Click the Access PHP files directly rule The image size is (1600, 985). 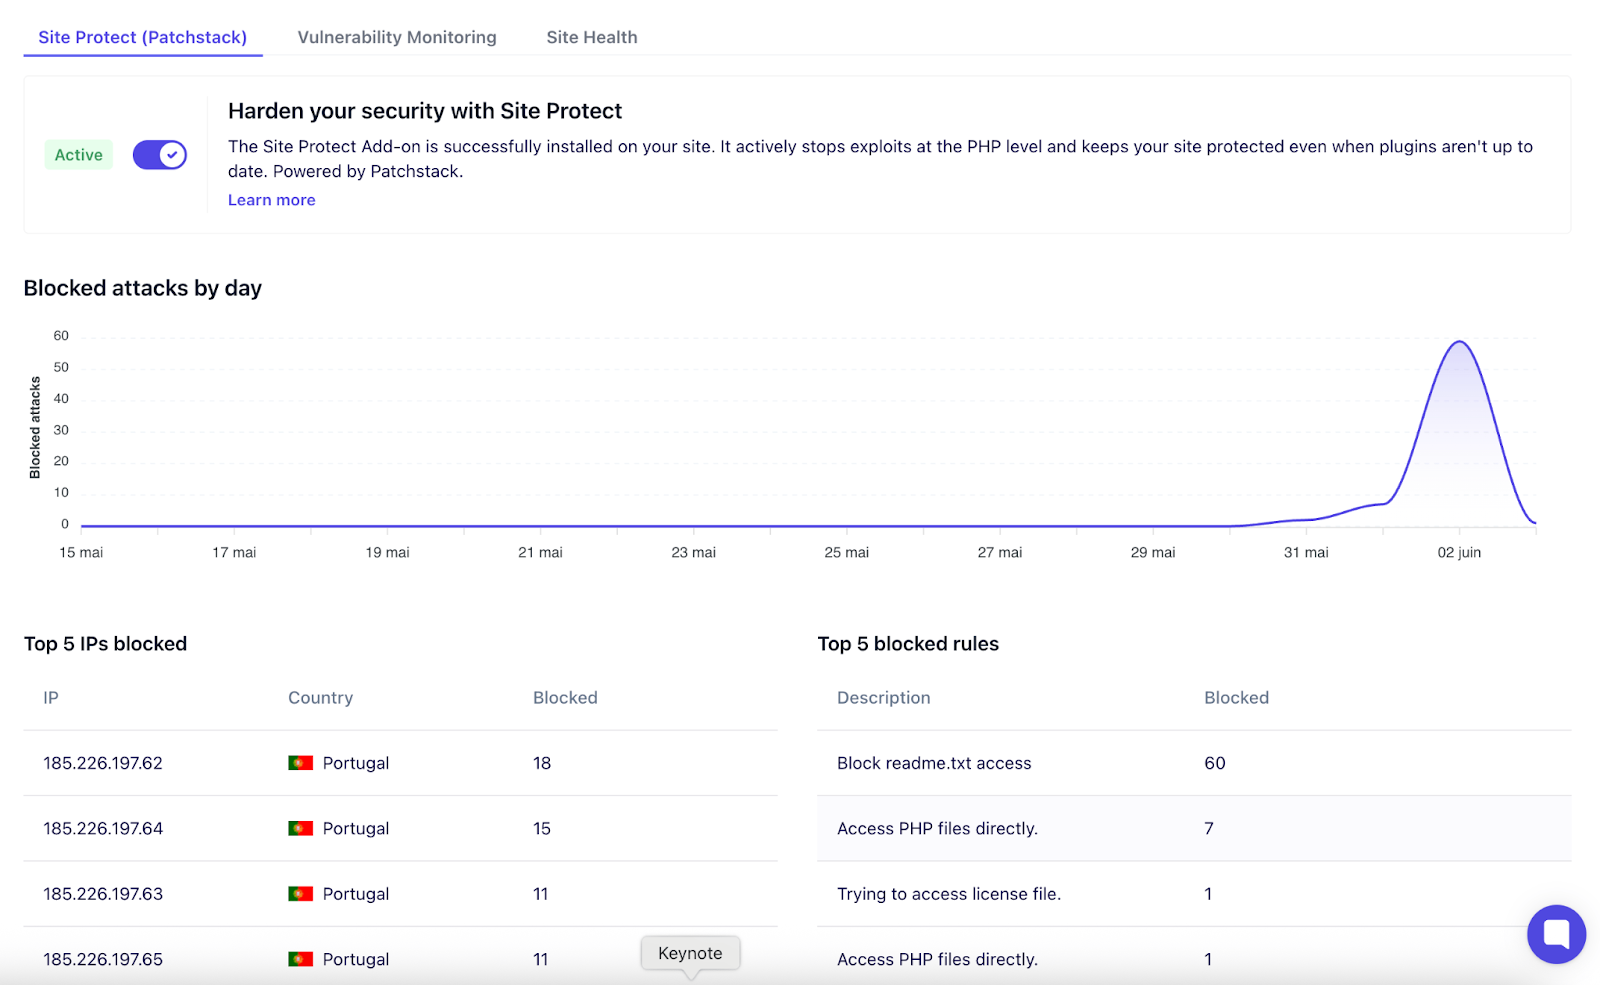pos(937,828)
